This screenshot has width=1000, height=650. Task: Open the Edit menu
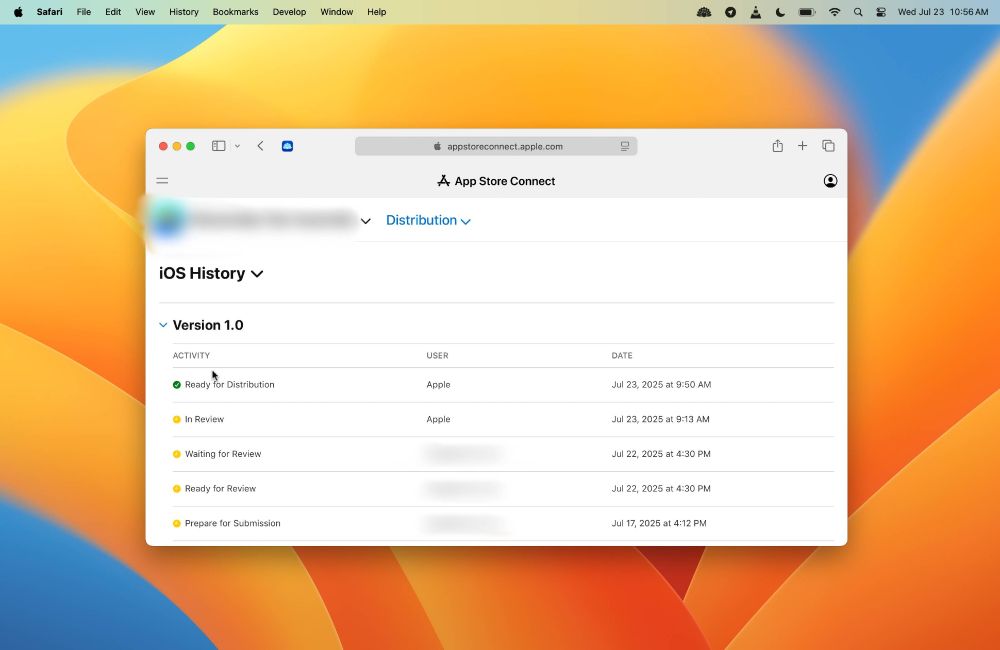coord(113,11)
